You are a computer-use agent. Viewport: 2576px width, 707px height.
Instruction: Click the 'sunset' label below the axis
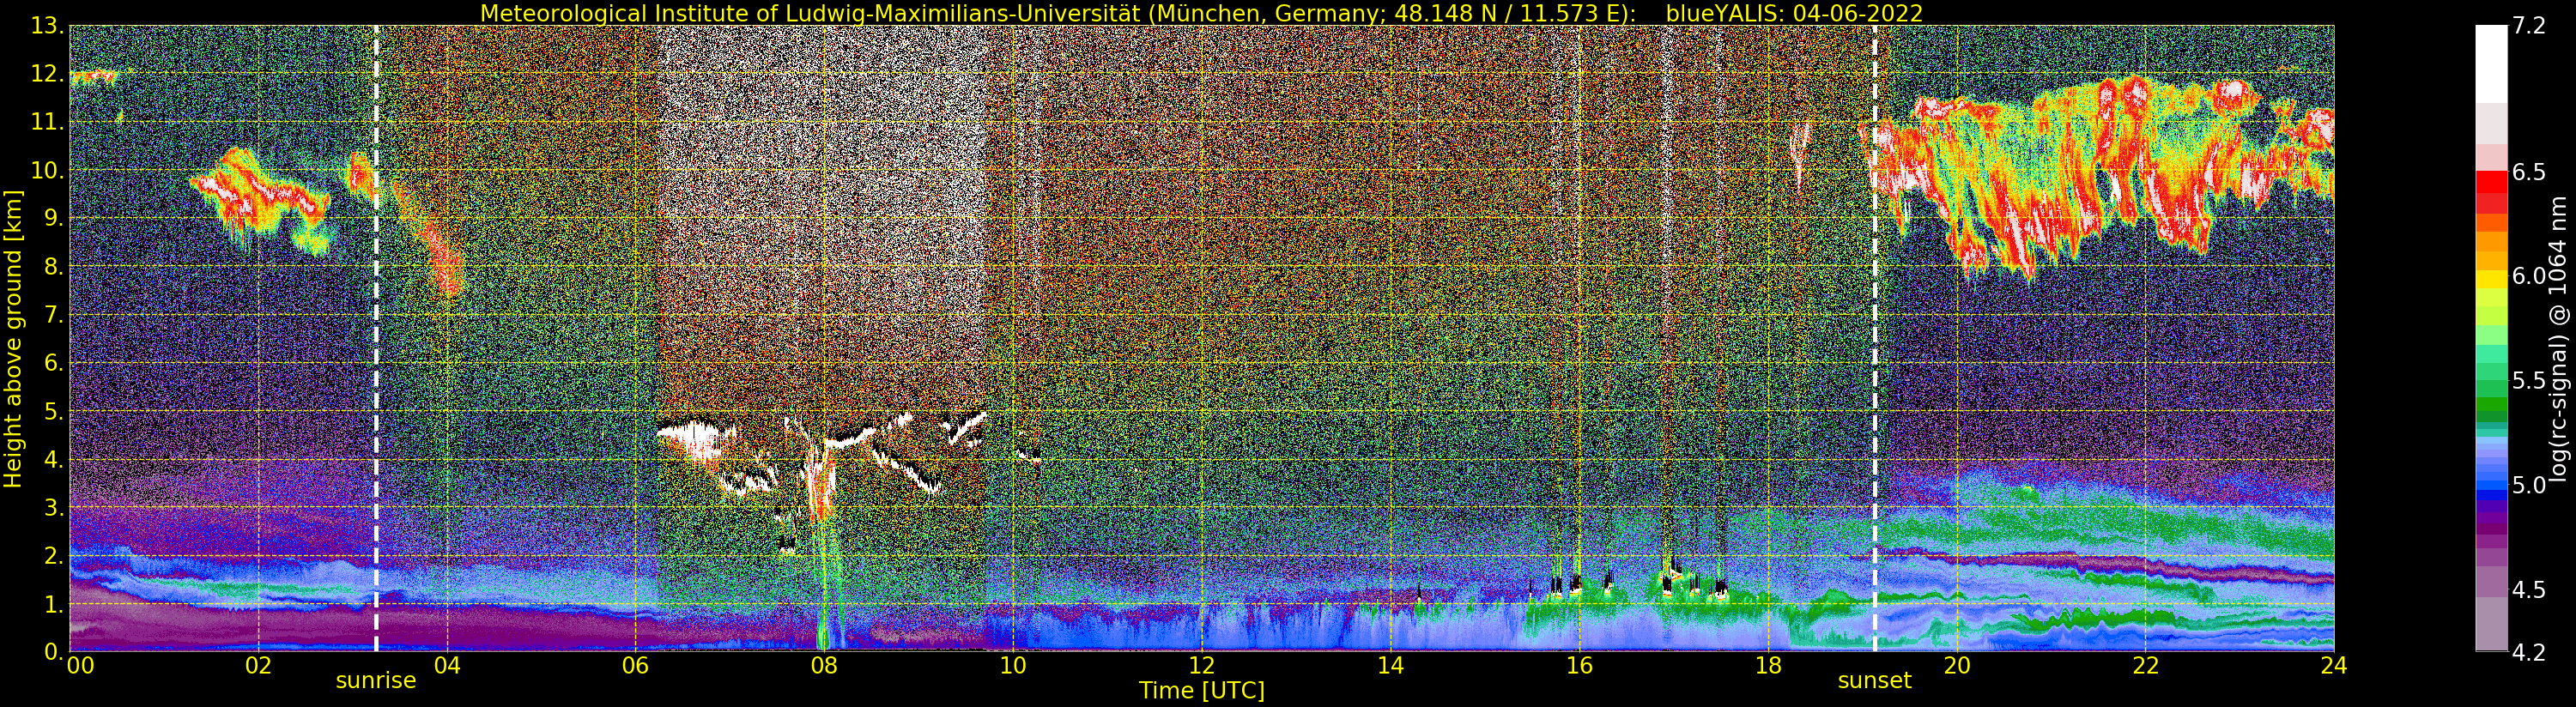pos(1874,681)
